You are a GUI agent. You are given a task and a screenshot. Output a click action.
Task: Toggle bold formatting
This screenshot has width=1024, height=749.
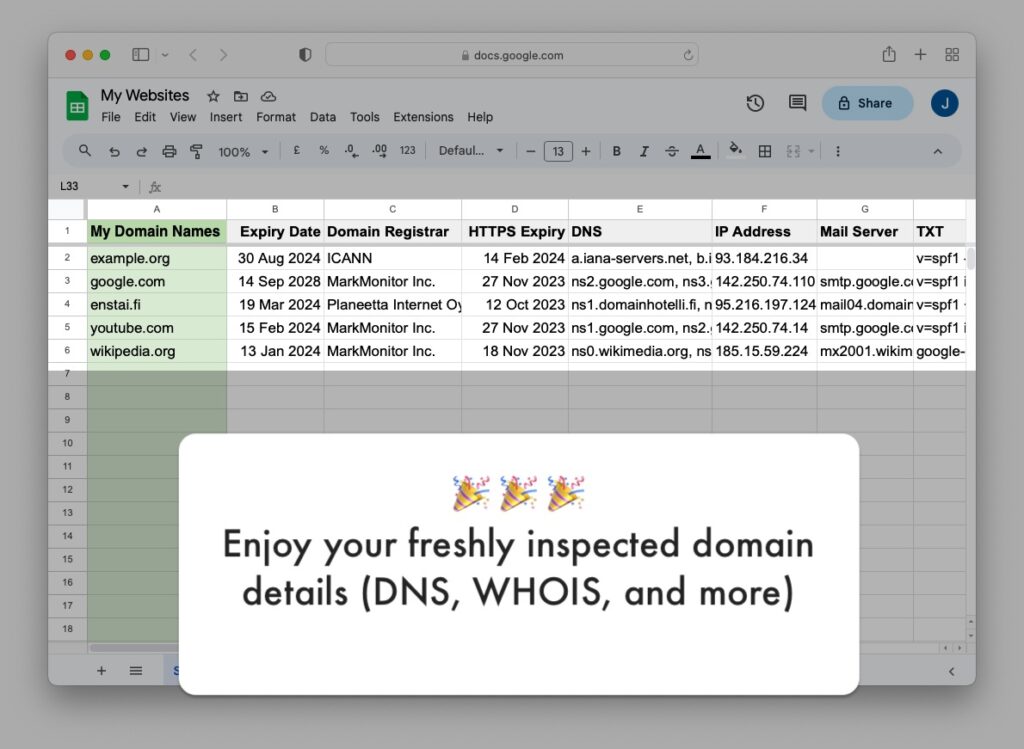click(x=616, y=151)
